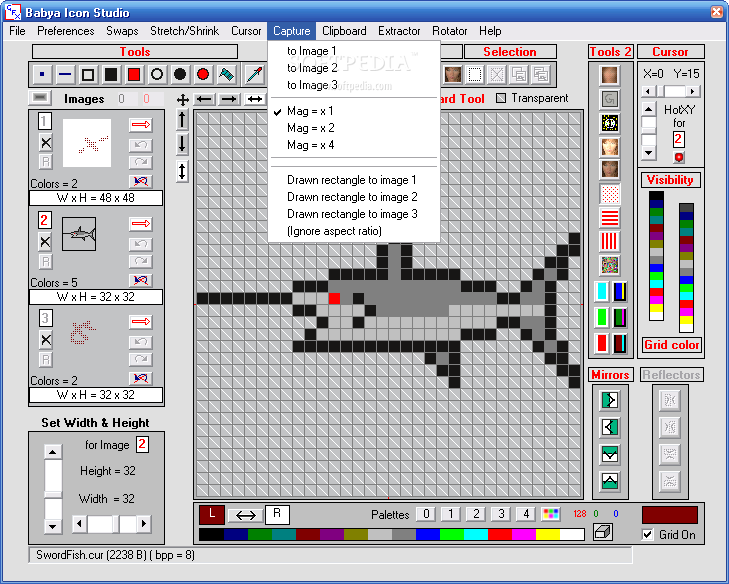Select the hollow circle tool
Screen dimensions: 729x584
tap(157, 74)
